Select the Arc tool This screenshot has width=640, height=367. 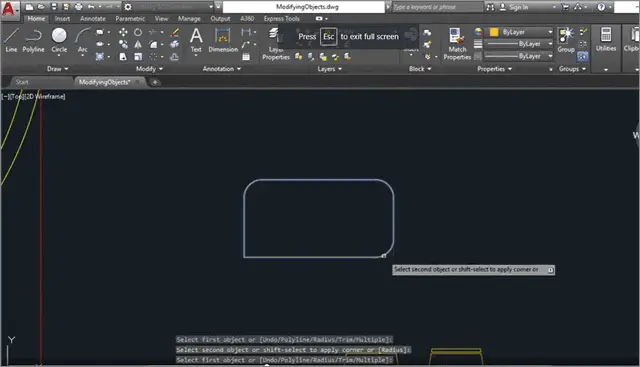[x=82, y=40]
